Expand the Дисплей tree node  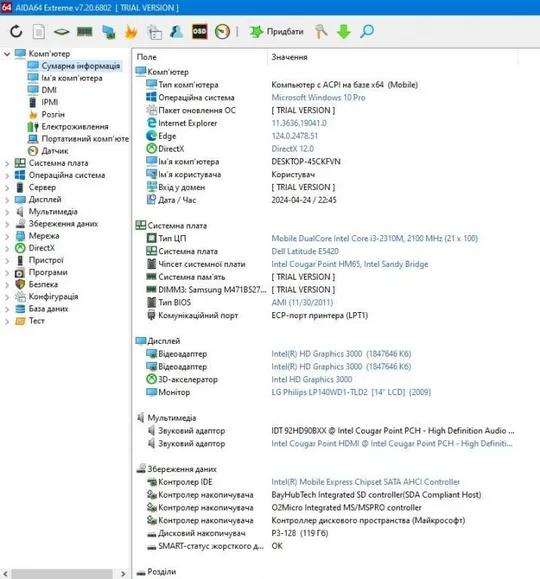(x=7, y=200)
